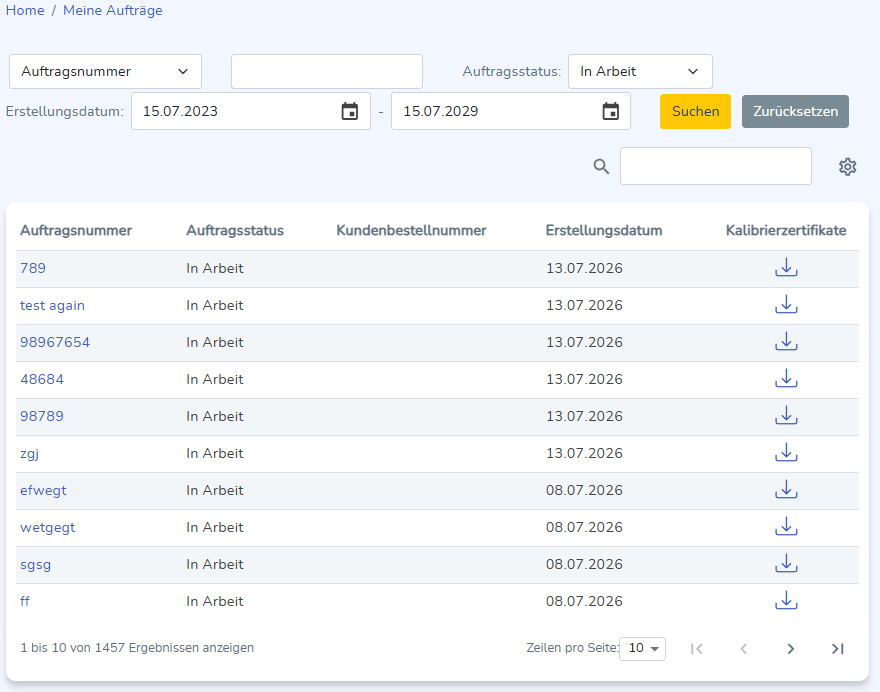Screen dimensions: 880x692
Task: Go to next results page
Action: (x=790, y=649)
